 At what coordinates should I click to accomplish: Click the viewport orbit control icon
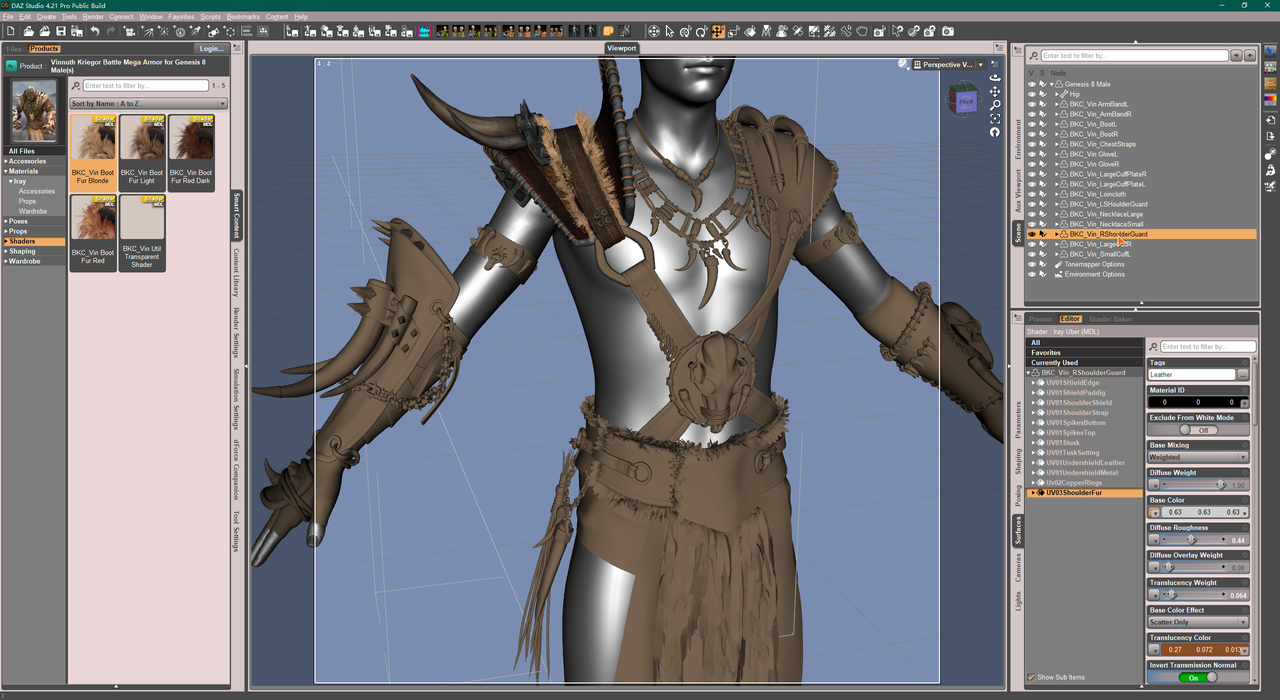(995, 78)
